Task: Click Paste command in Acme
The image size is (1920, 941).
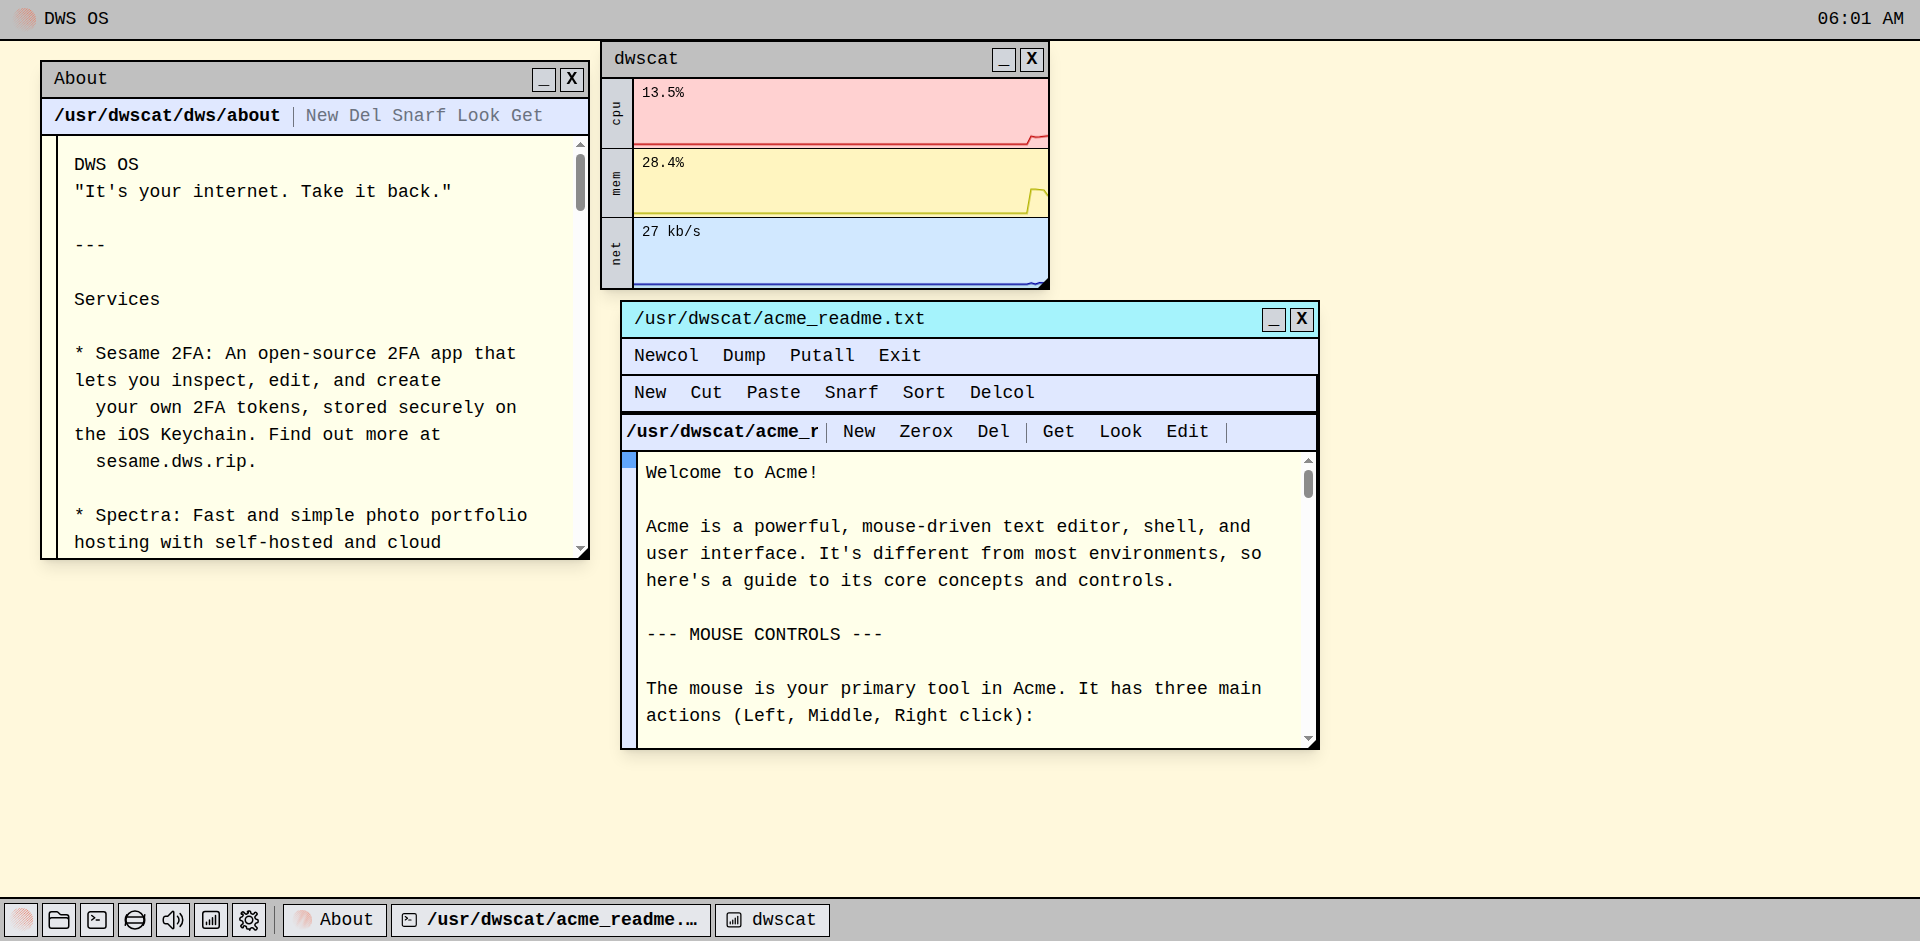Action: [773, 393]
